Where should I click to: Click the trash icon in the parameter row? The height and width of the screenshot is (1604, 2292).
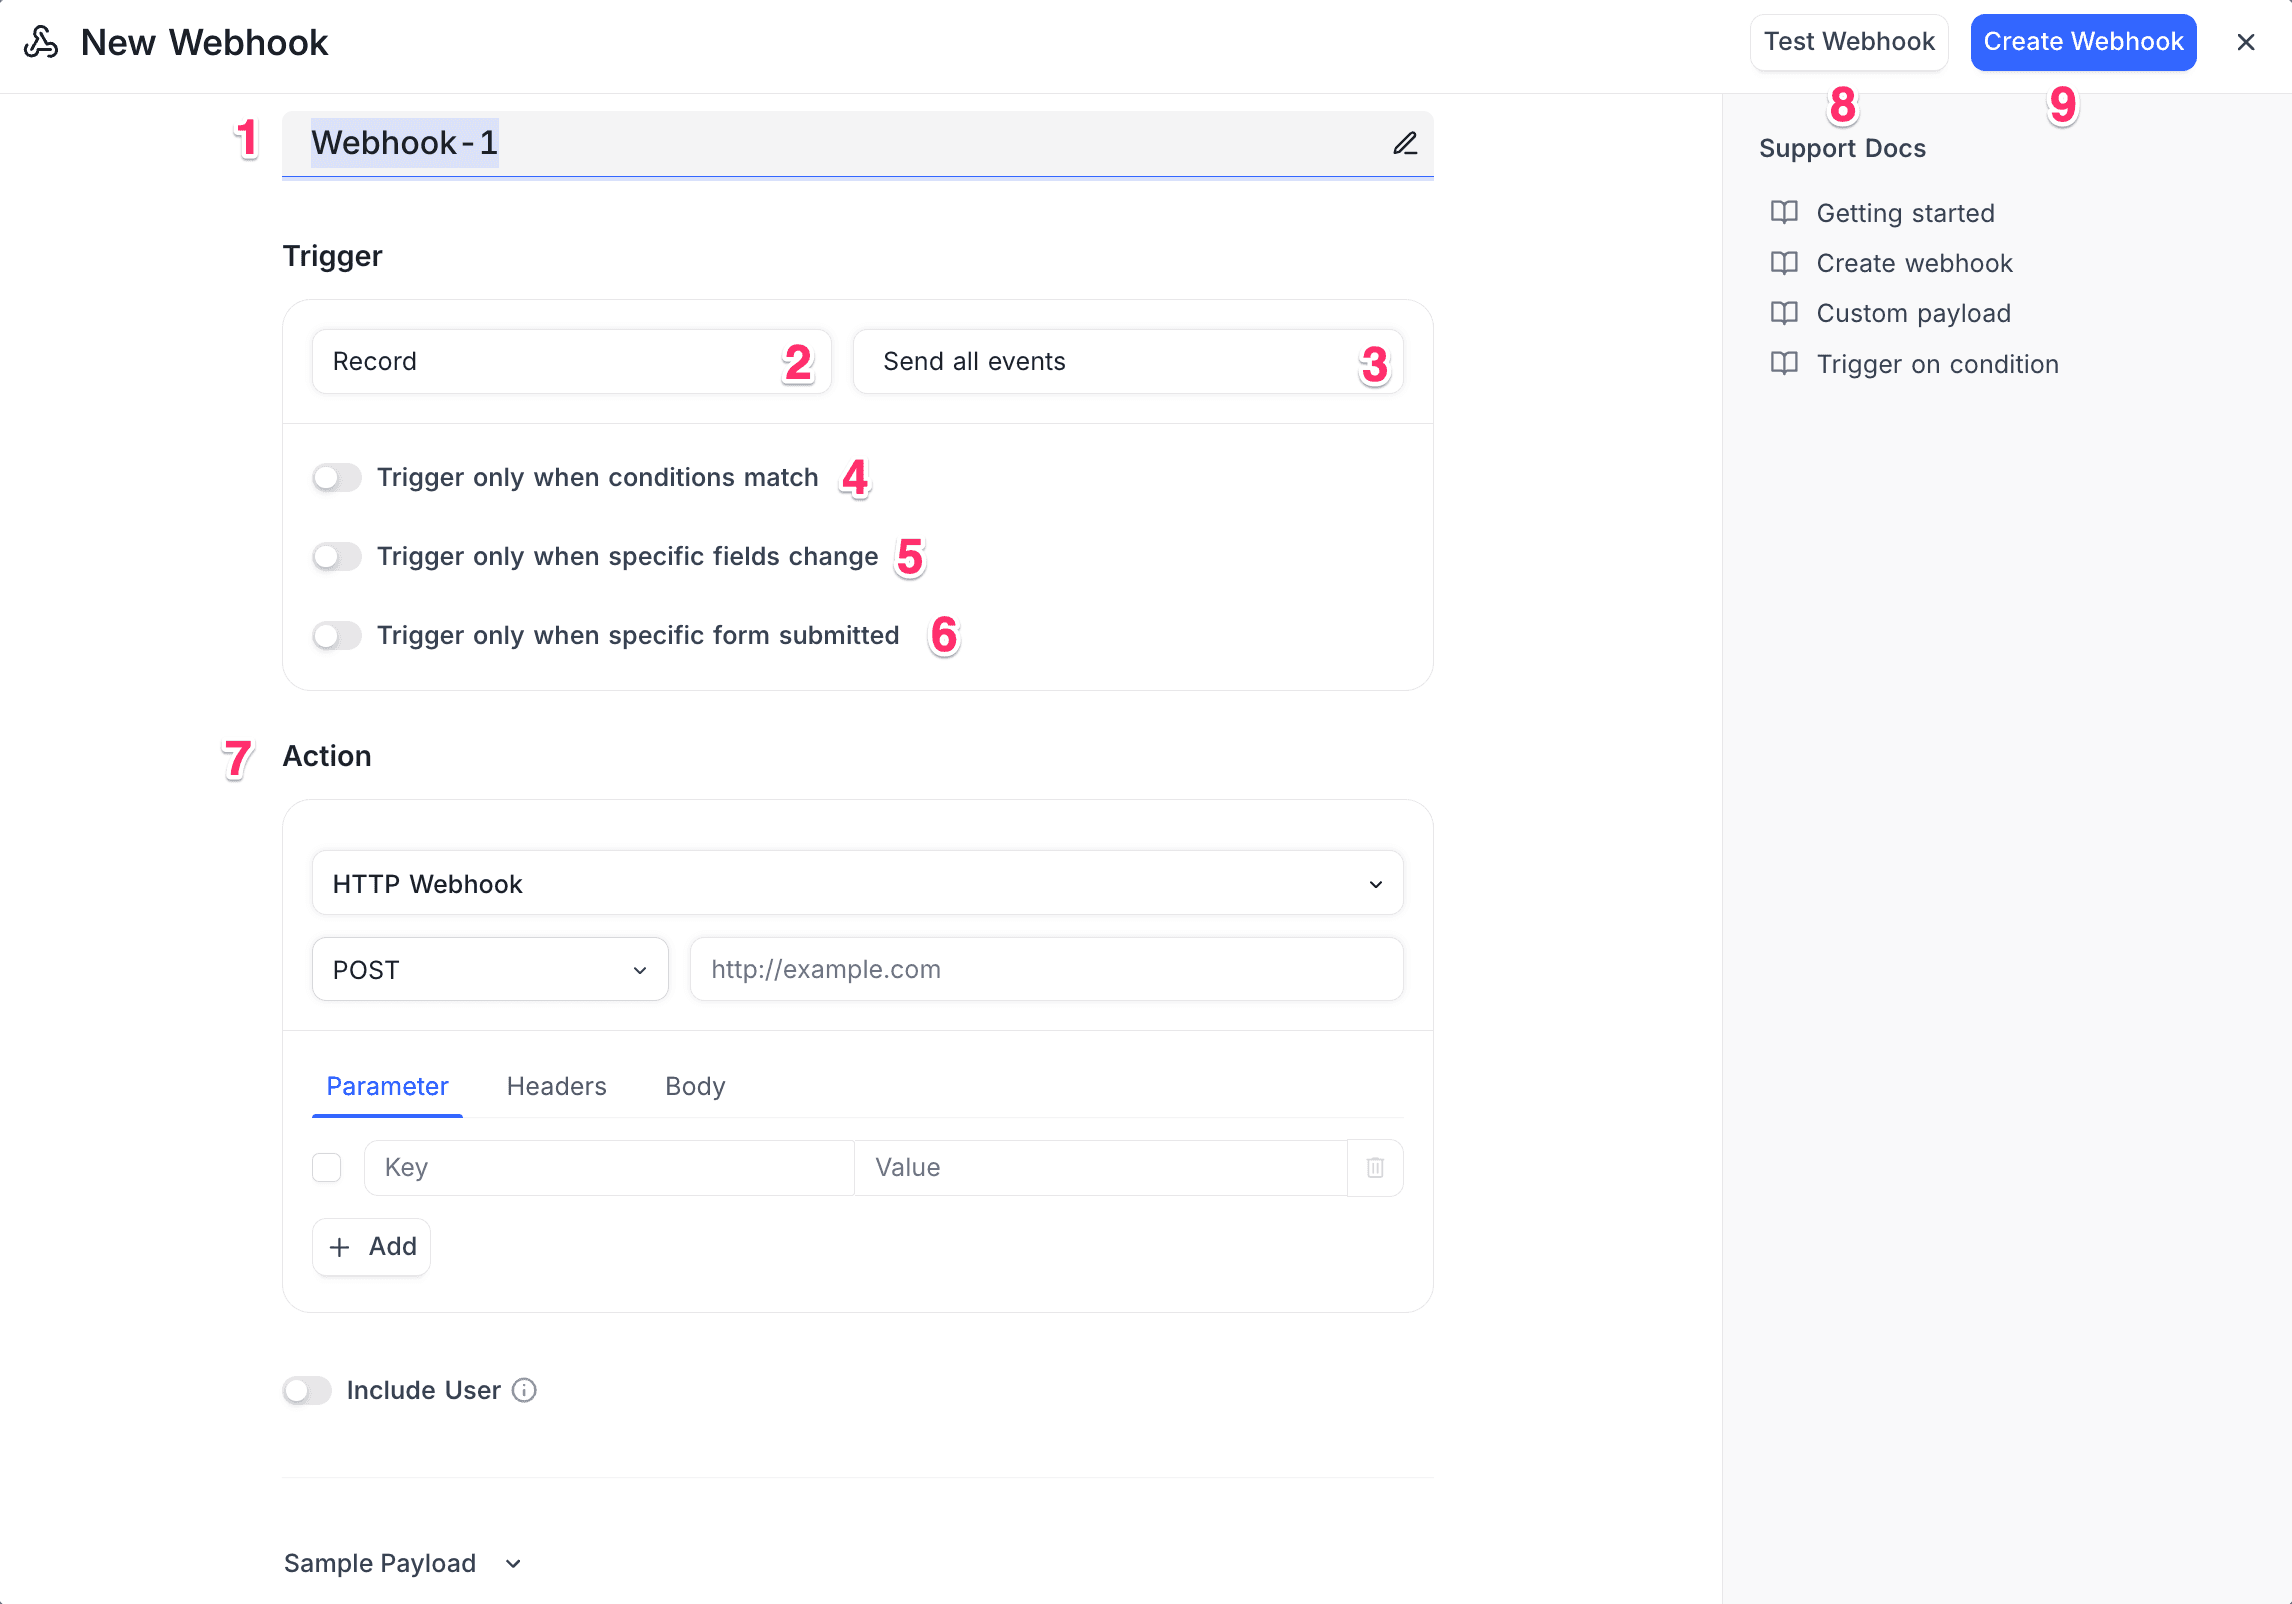[1375, 1167]
